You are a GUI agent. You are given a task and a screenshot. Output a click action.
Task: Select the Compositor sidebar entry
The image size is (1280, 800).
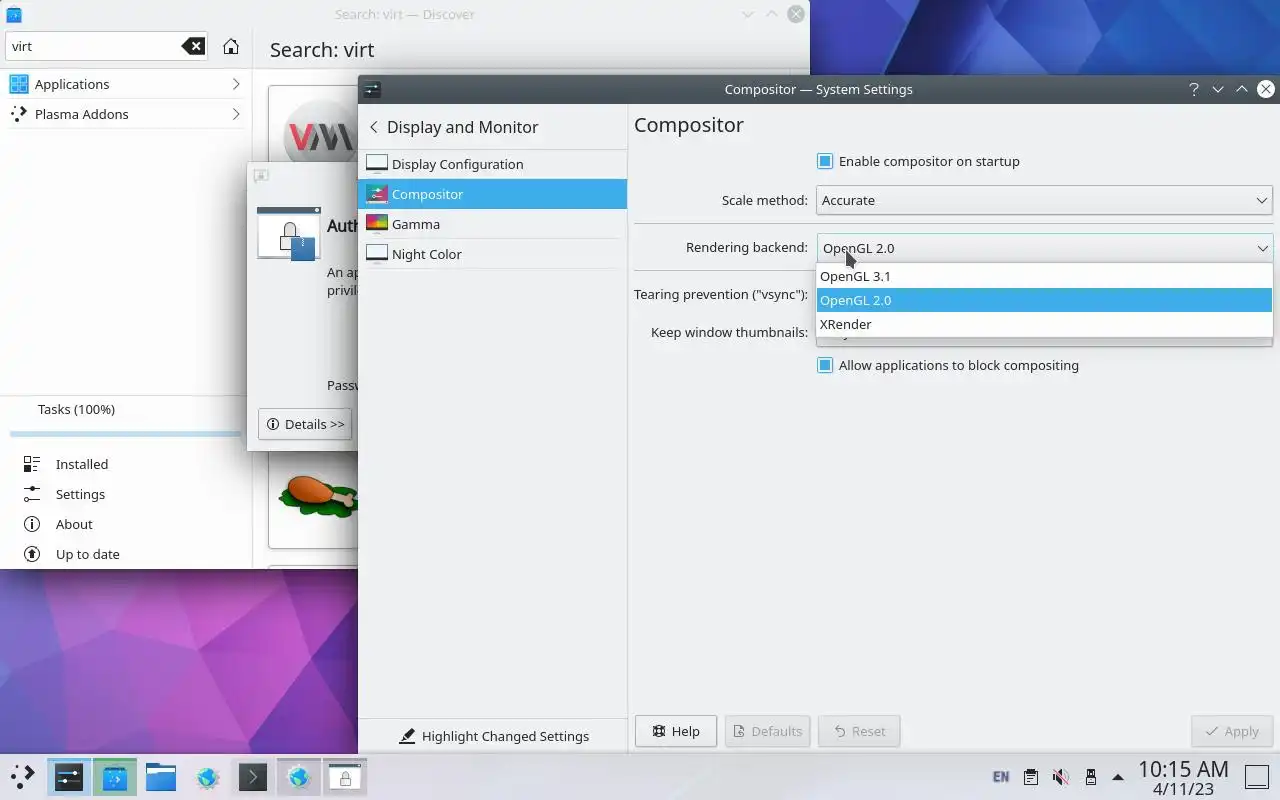[492, 194]
